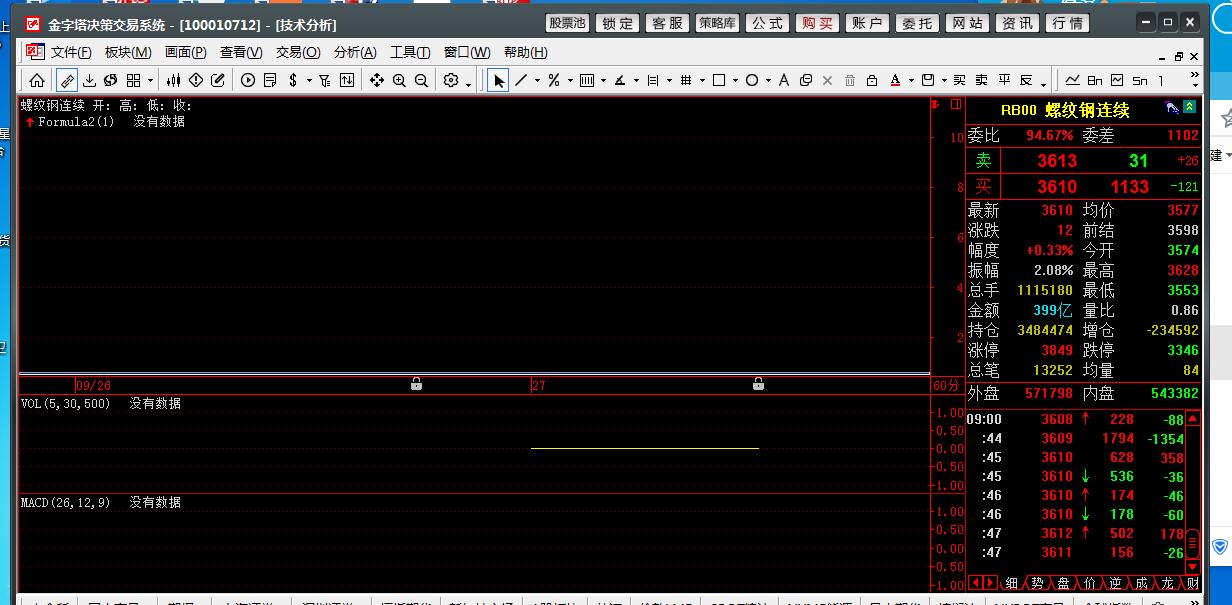Expand the rectangle tool dropdown arrow
This screenshot has height=605, width=1232.
tap(735, 81)
